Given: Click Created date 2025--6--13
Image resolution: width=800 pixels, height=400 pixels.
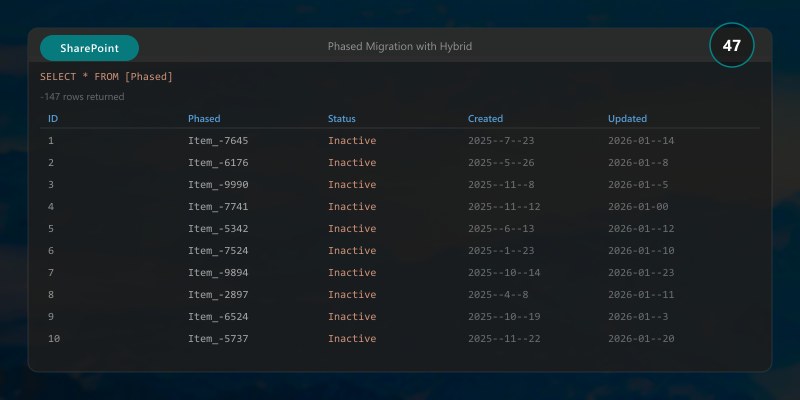Looking at the screenshot, I should pyautogui.click(x=501, y=228).
